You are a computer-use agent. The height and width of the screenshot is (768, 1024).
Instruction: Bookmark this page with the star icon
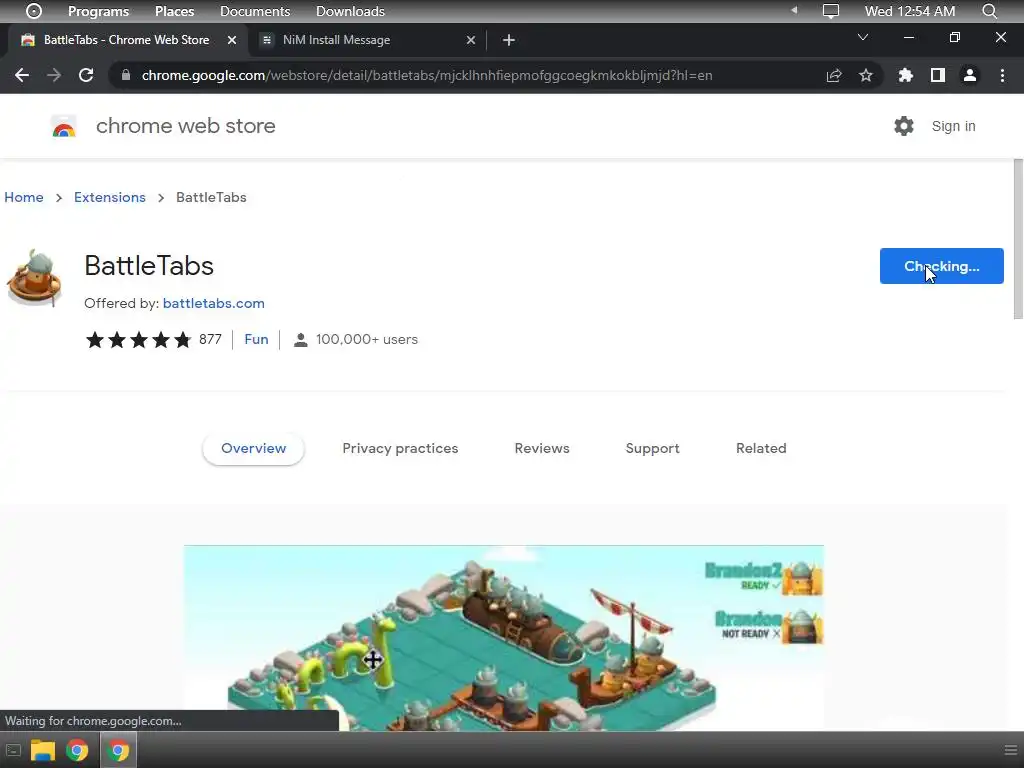point(866,75)
